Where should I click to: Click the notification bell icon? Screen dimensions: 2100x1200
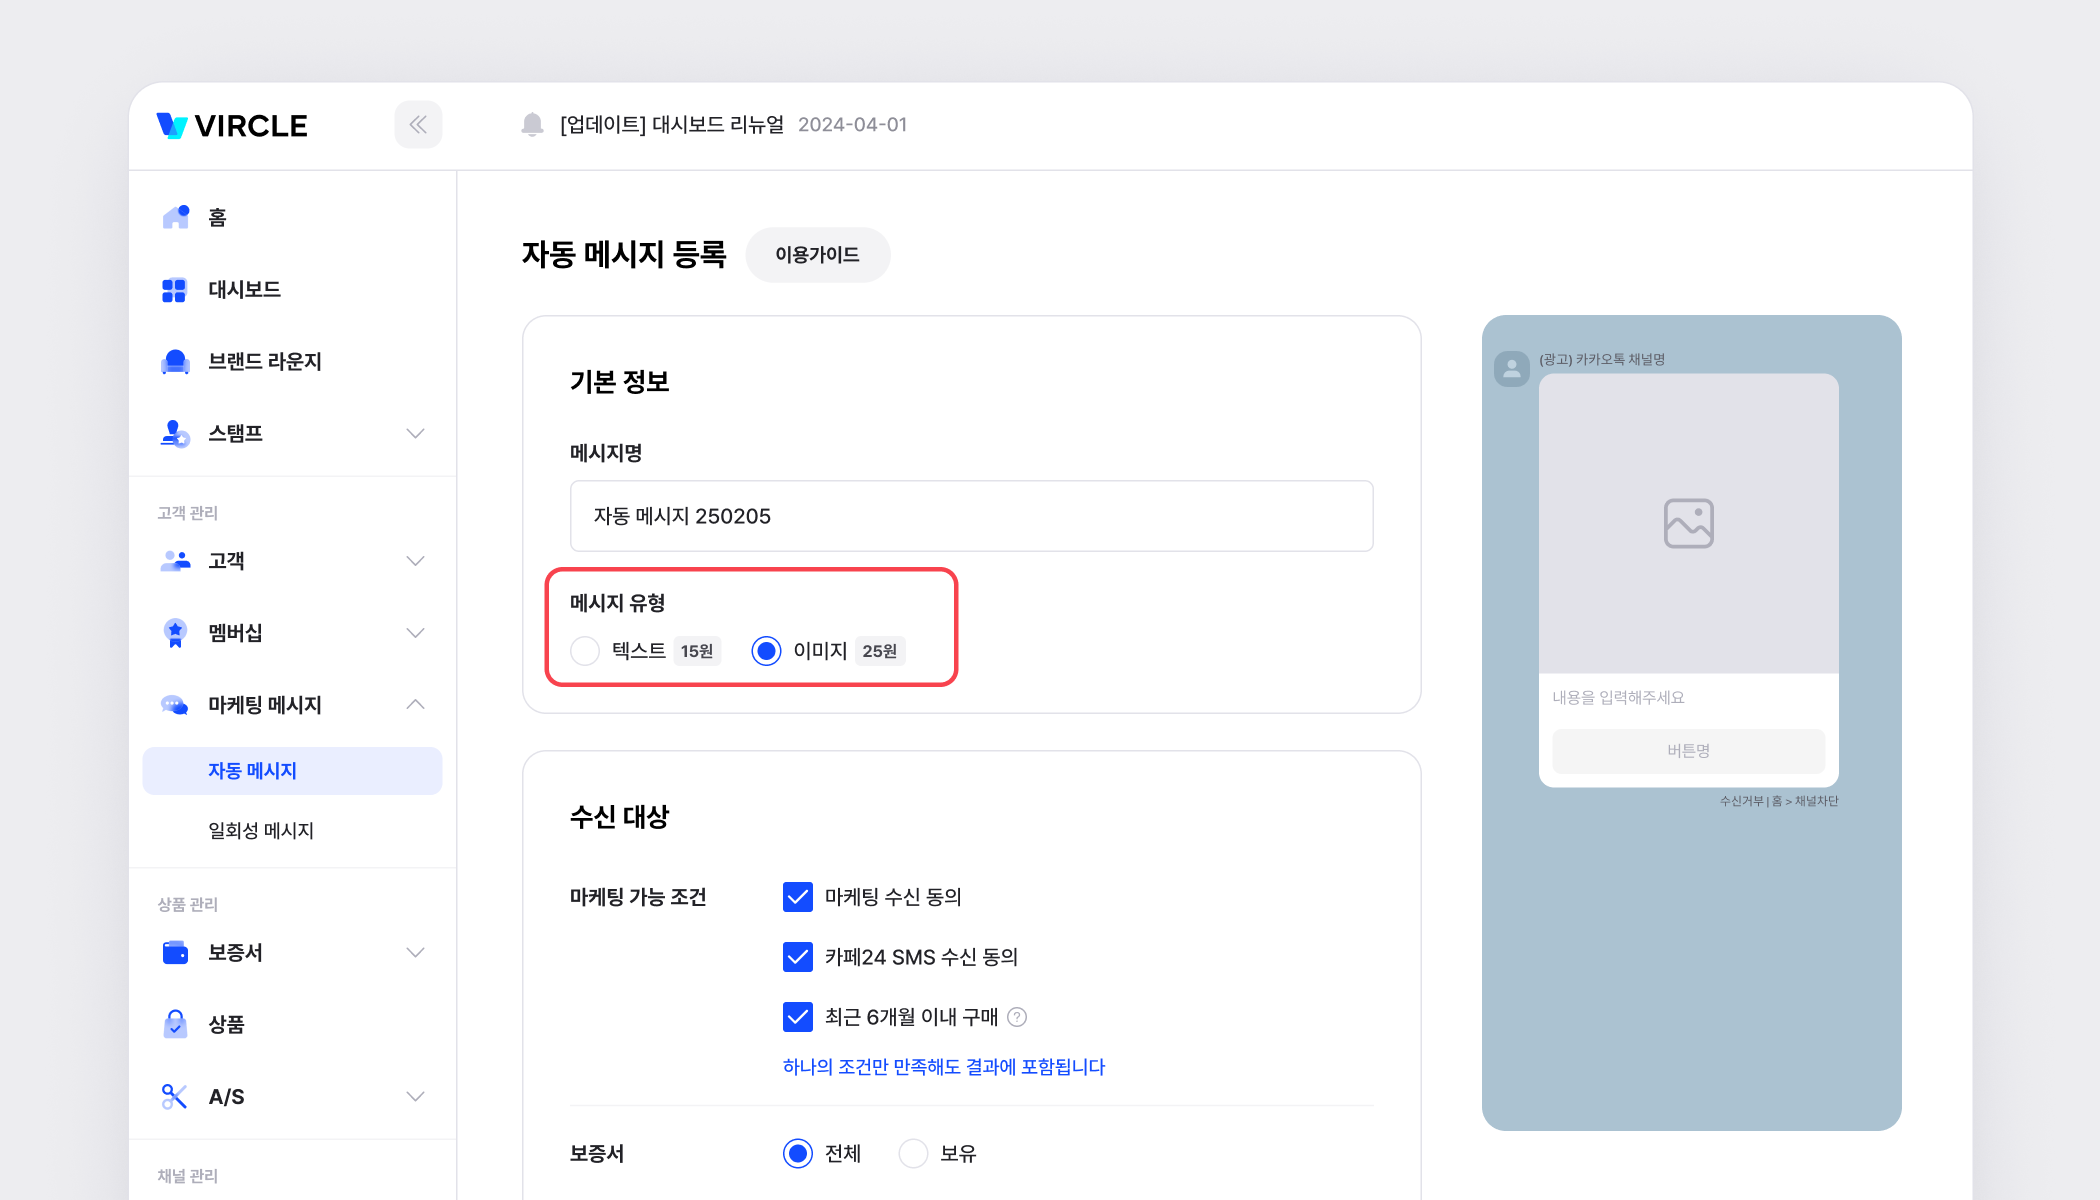[x=532, y=125]
